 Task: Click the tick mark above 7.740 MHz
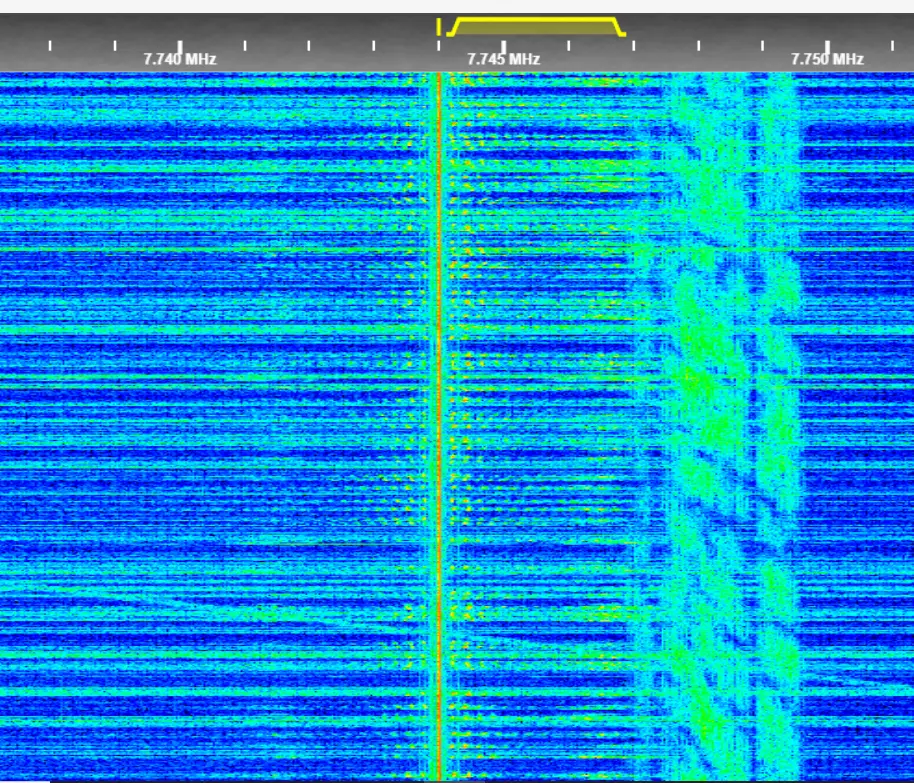click(180, 45)
